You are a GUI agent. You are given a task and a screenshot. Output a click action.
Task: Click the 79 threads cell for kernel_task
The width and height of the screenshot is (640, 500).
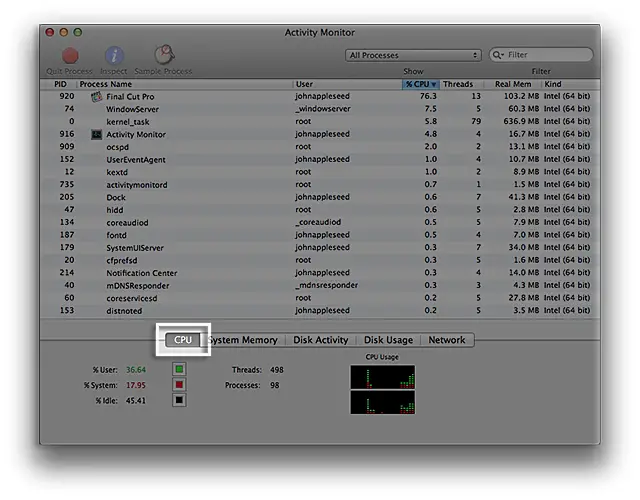[x=476, y=122]
